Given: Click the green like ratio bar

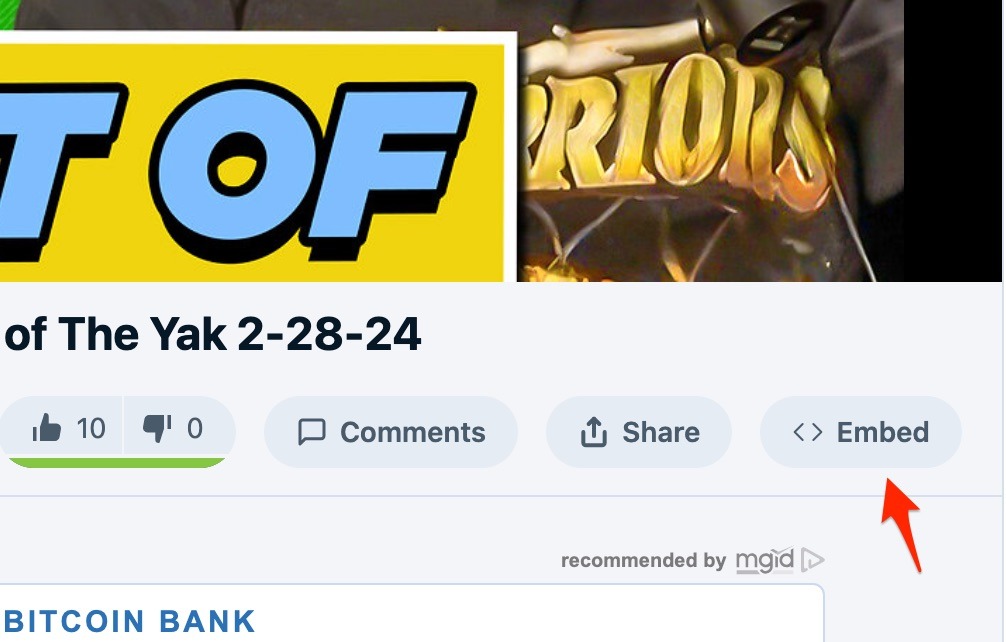Looking at the screenshot, I should (117, 462).
